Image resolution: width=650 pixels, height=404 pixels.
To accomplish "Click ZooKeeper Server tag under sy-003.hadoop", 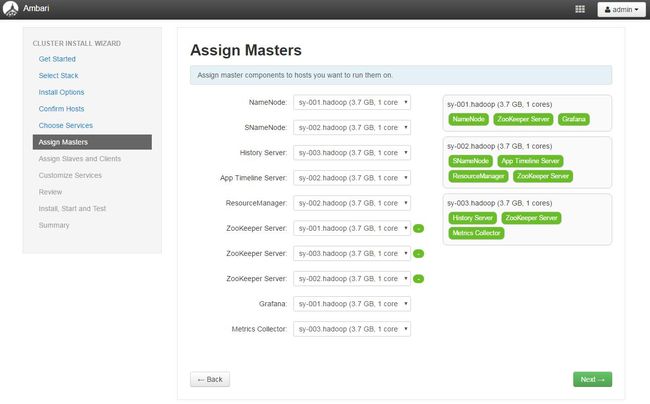I will (531, 218).
